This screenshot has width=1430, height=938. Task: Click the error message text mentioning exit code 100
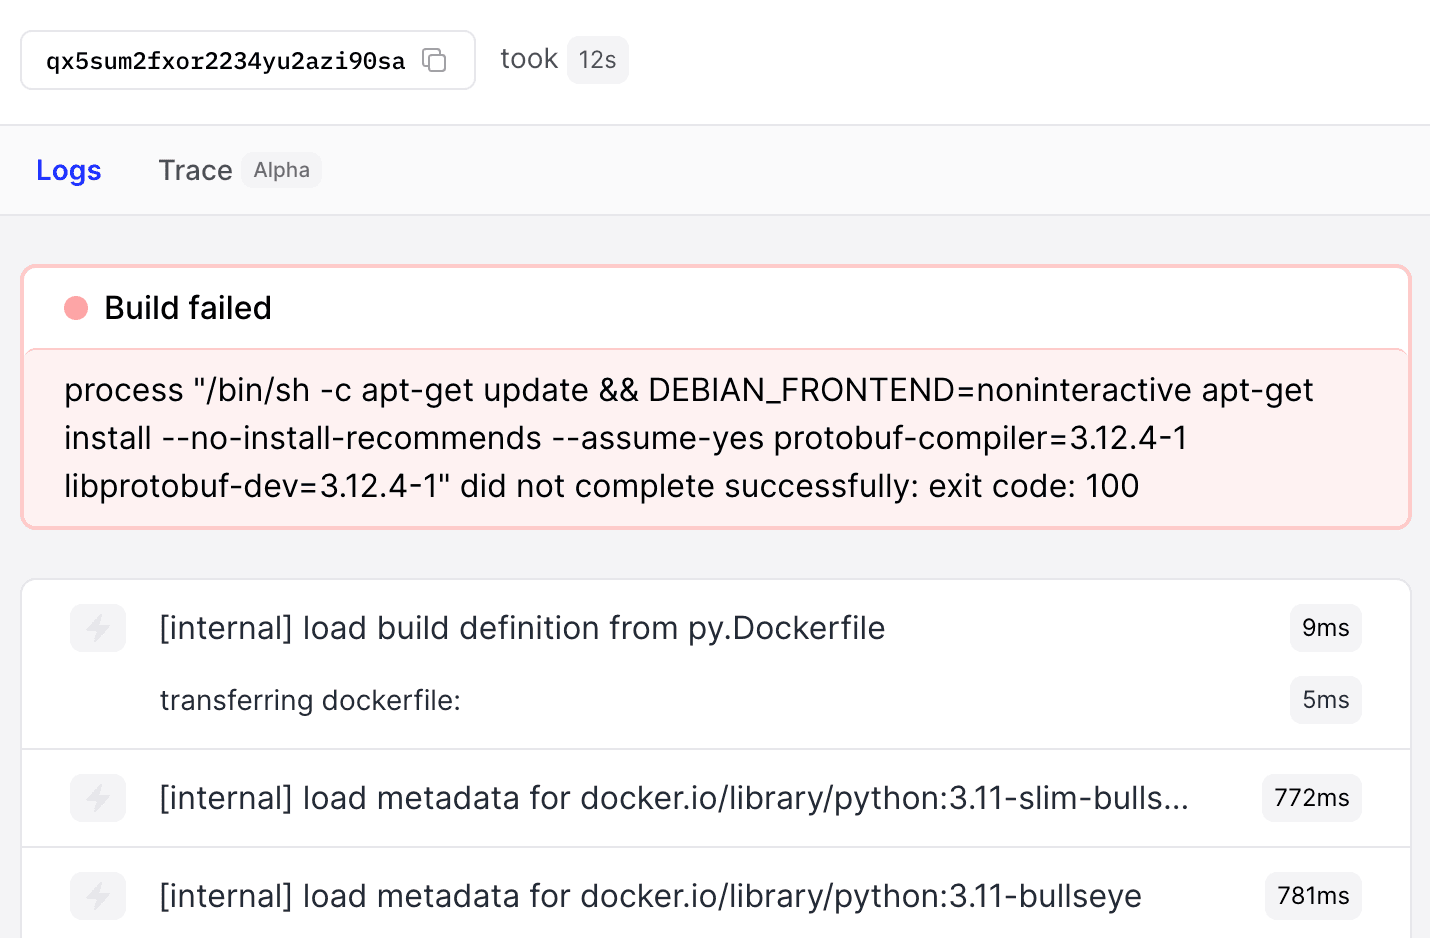(x=688, y=438)
